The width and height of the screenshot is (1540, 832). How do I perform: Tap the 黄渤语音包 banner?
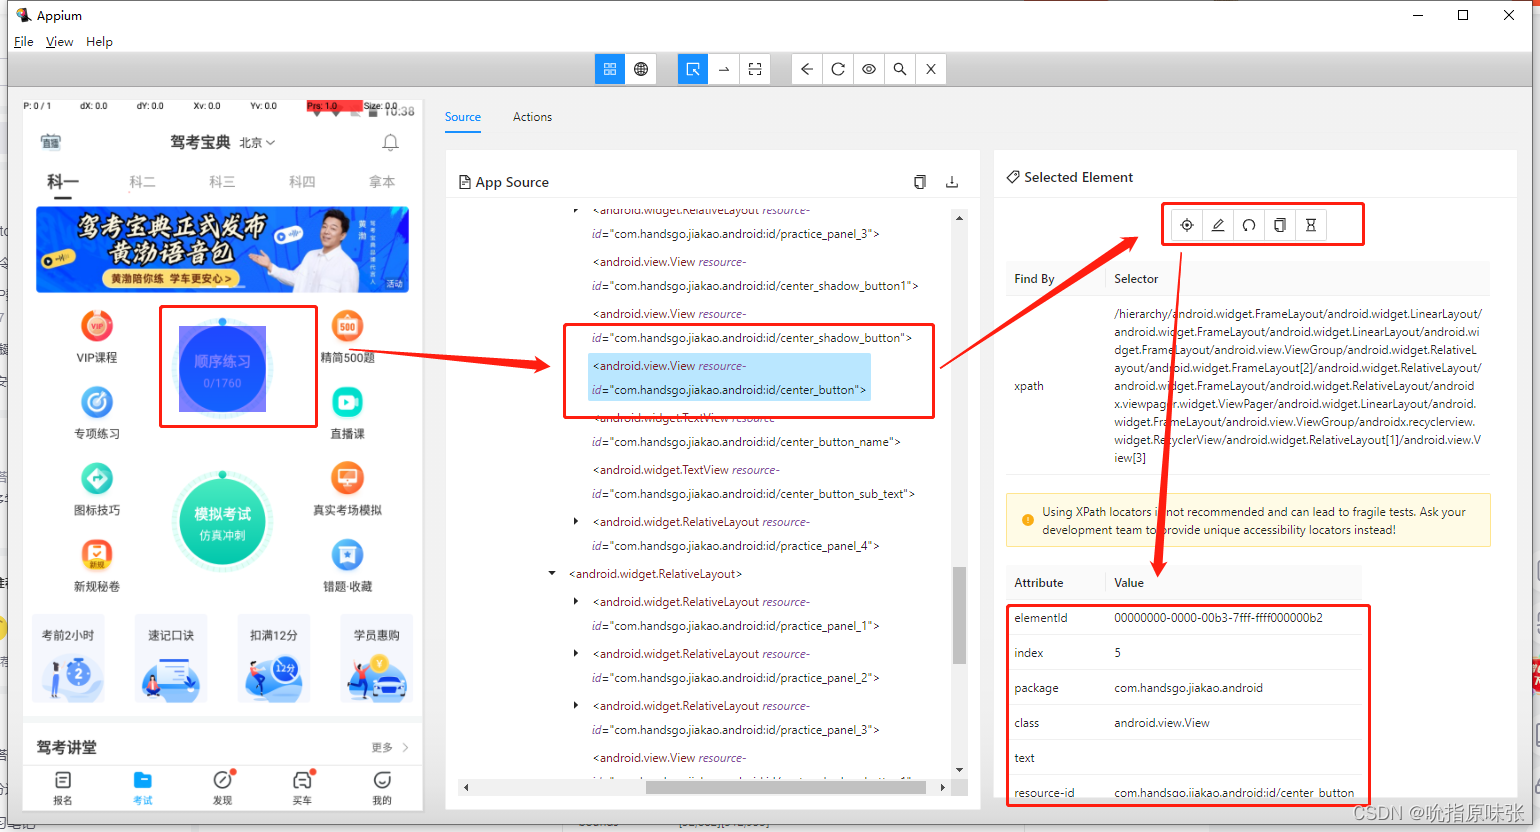pos(222,250)
